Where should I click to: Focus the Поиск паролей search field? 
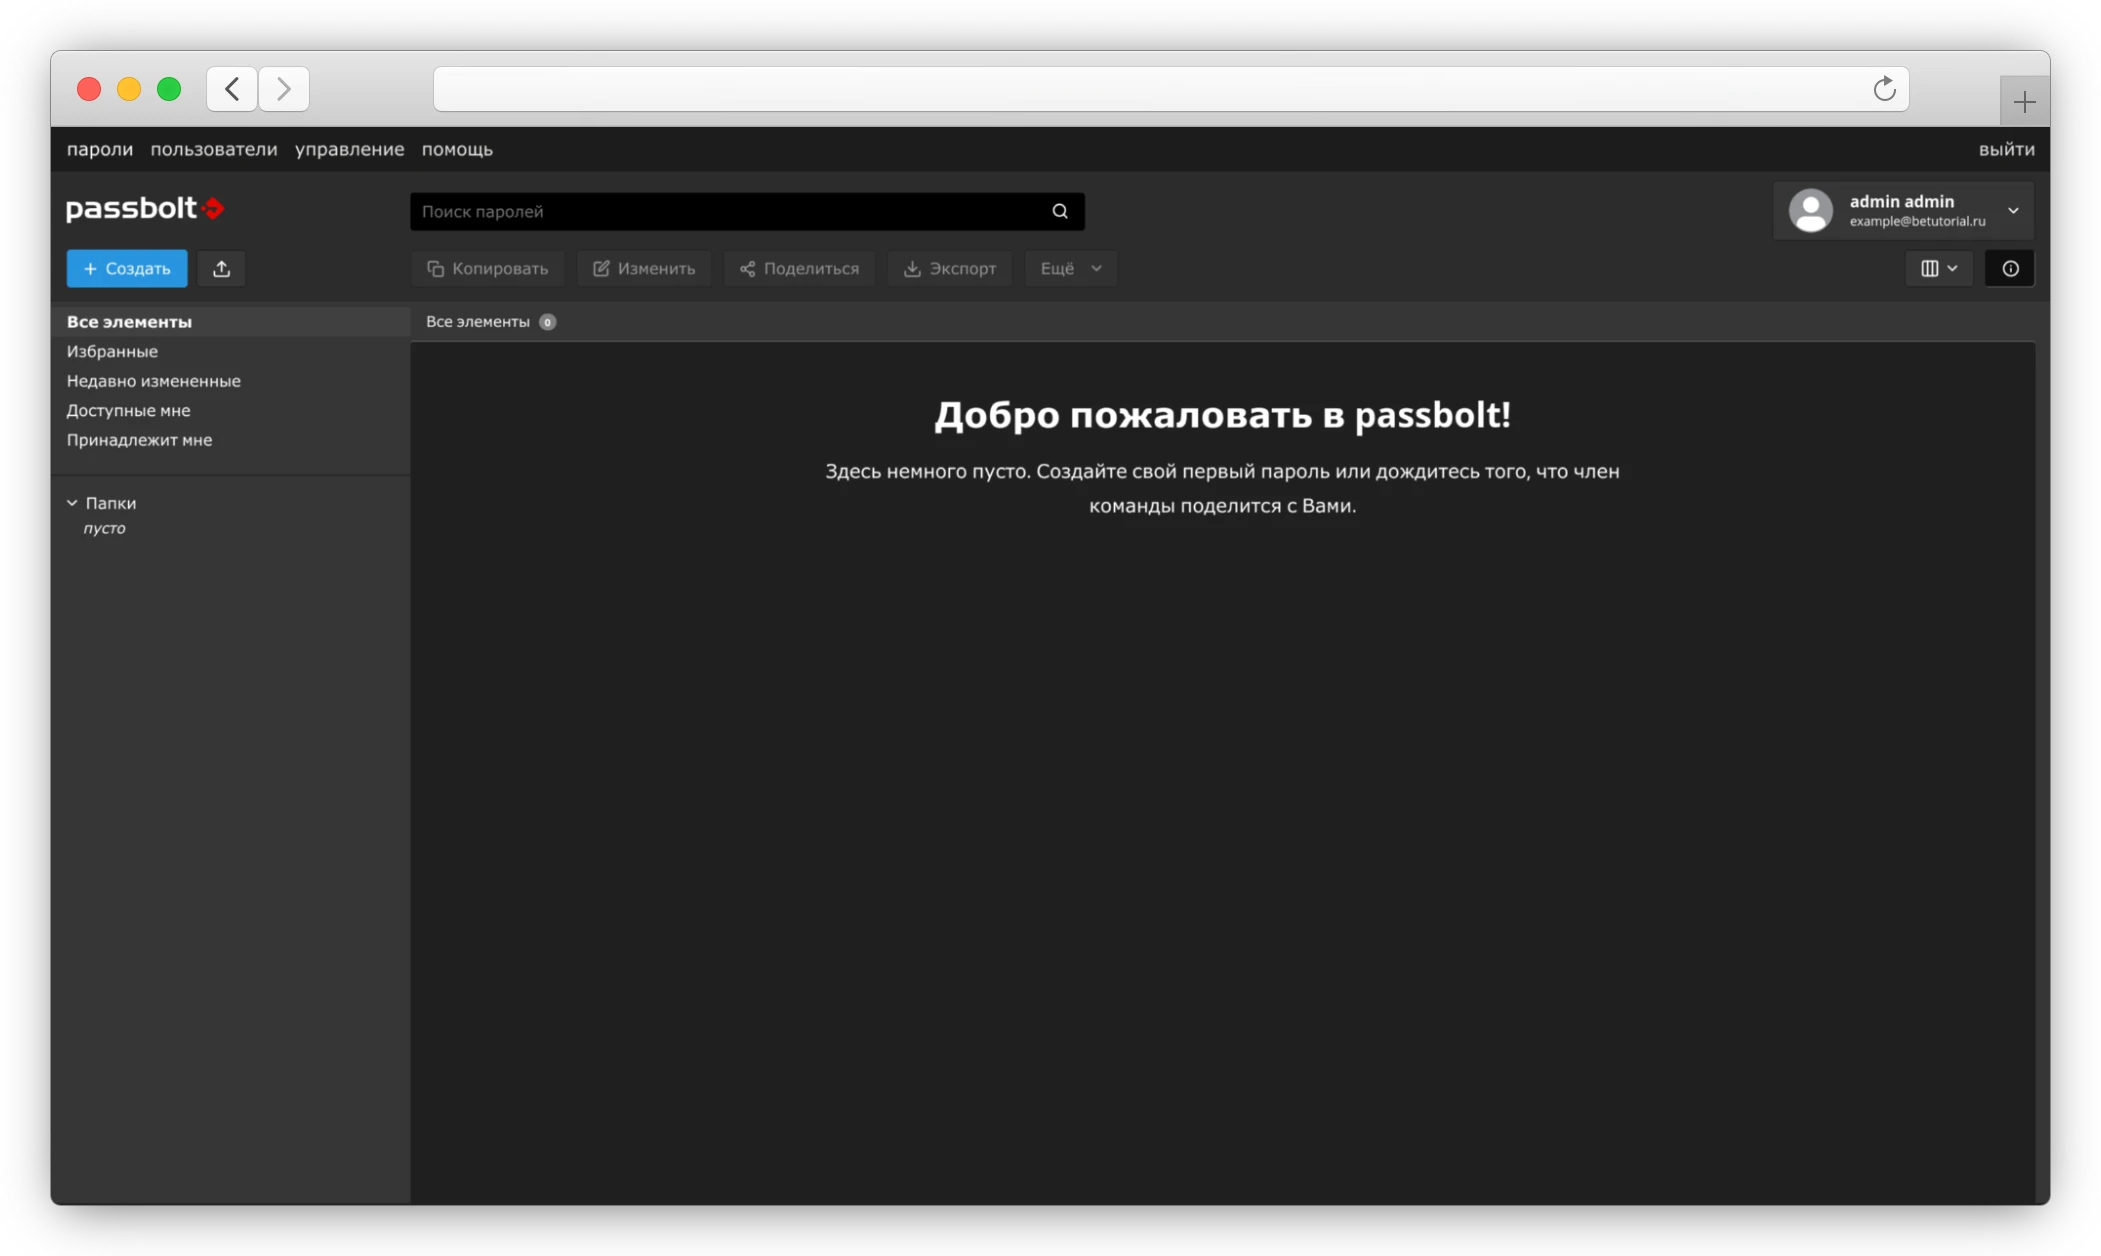[730, 211]
